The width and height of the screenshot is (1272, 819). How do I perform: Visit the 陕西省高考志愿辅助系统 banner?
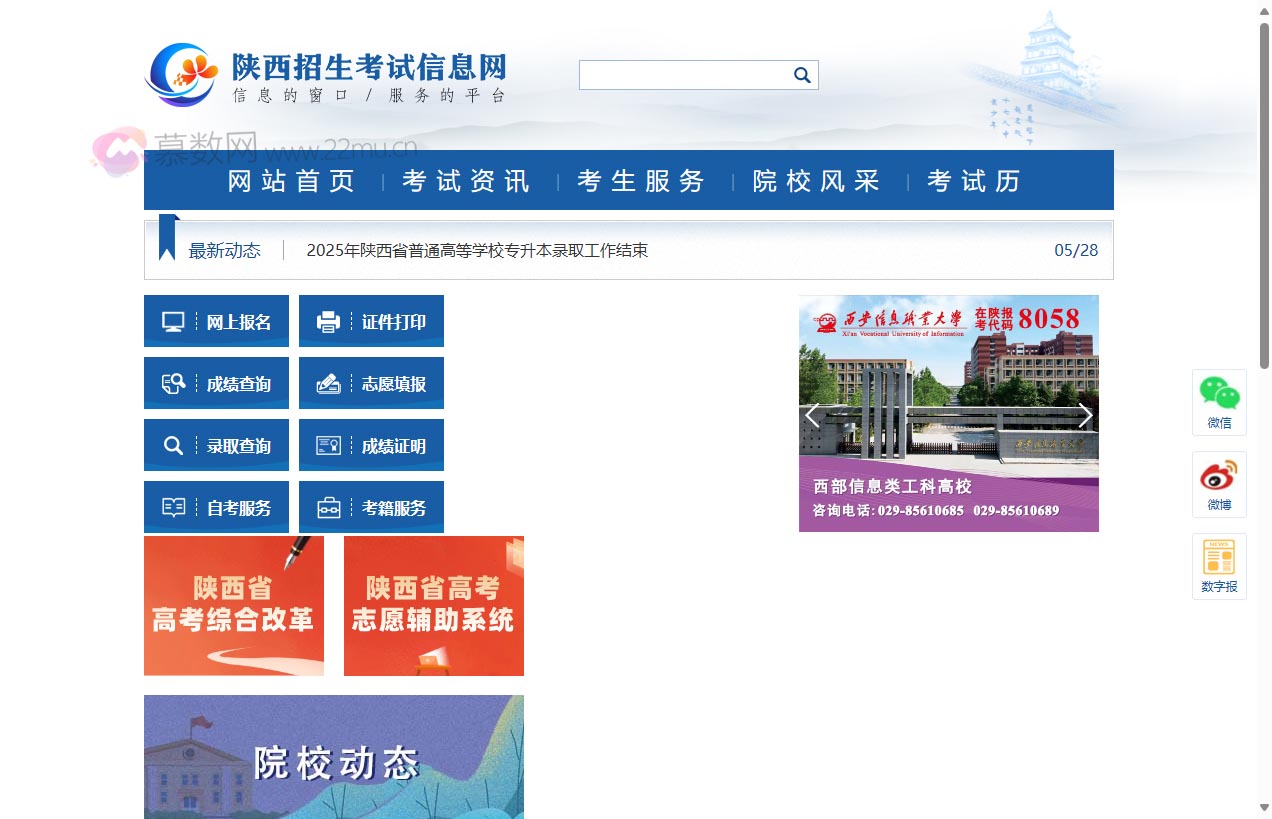433,606
